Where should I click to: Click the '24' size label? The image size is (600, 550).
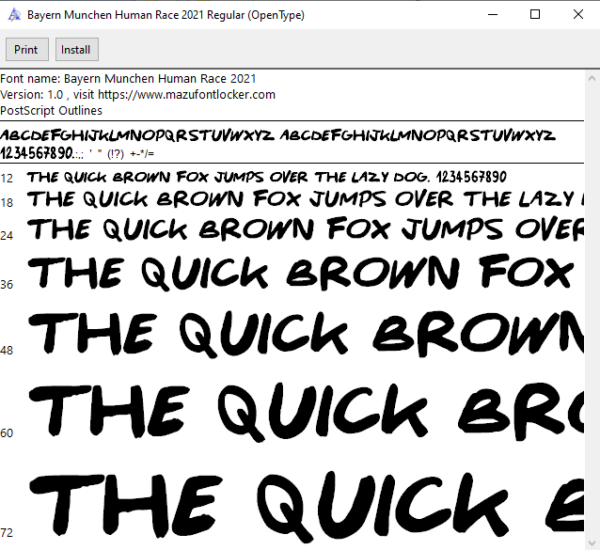tap(7, 235)
